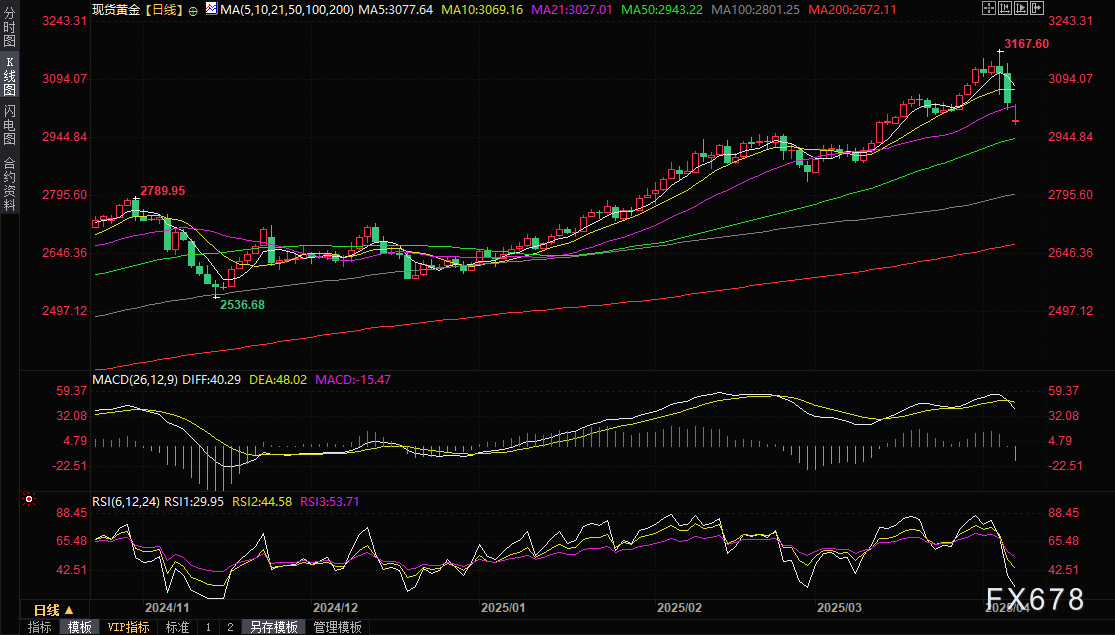Screen dimensions: 1115x635
Task: Click the right axis 2944.84 price level
Action: [1070, 137]
